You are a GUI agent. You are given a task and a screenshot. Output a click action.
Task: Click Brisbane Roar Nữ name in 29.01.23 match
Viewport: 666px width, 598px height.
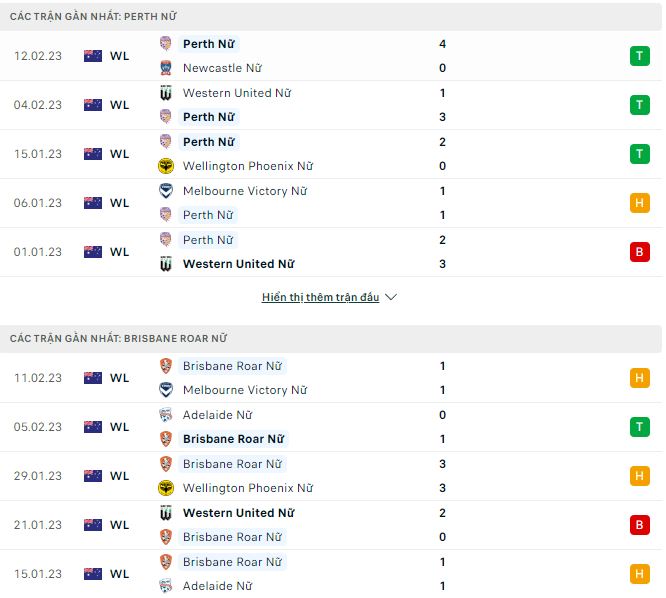coord(232,464)
